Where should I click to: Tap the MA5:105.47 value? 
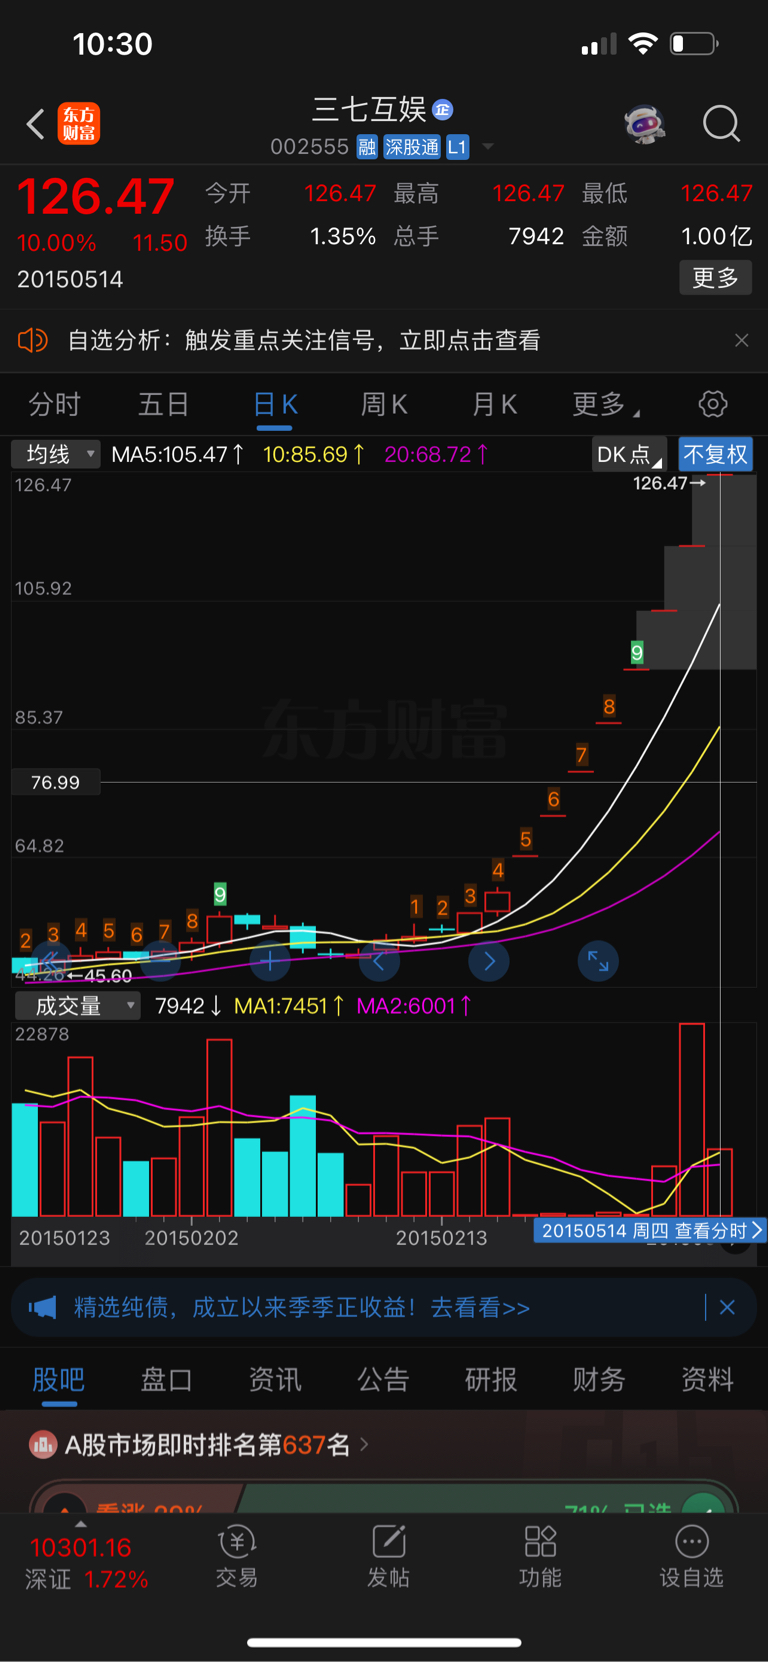coord(177,455)
